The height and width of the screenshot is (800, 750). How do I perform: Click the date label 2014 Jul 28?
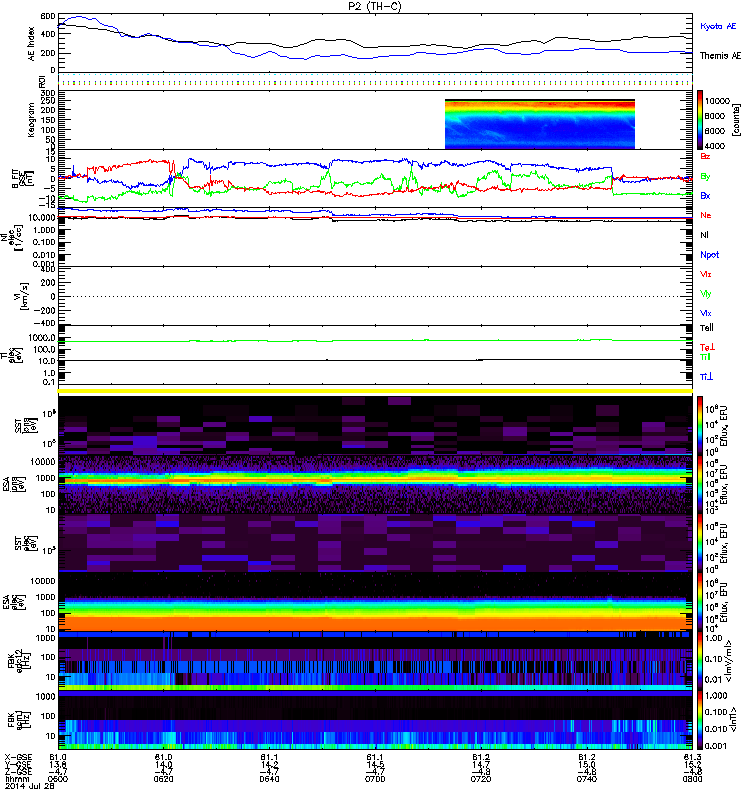(30, 786)
